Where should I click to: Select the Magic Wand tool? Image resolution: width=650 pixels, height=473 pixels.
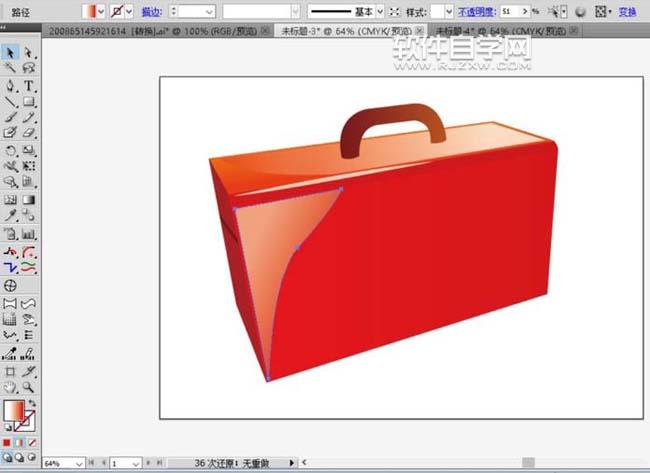click(x=10, y=68)
